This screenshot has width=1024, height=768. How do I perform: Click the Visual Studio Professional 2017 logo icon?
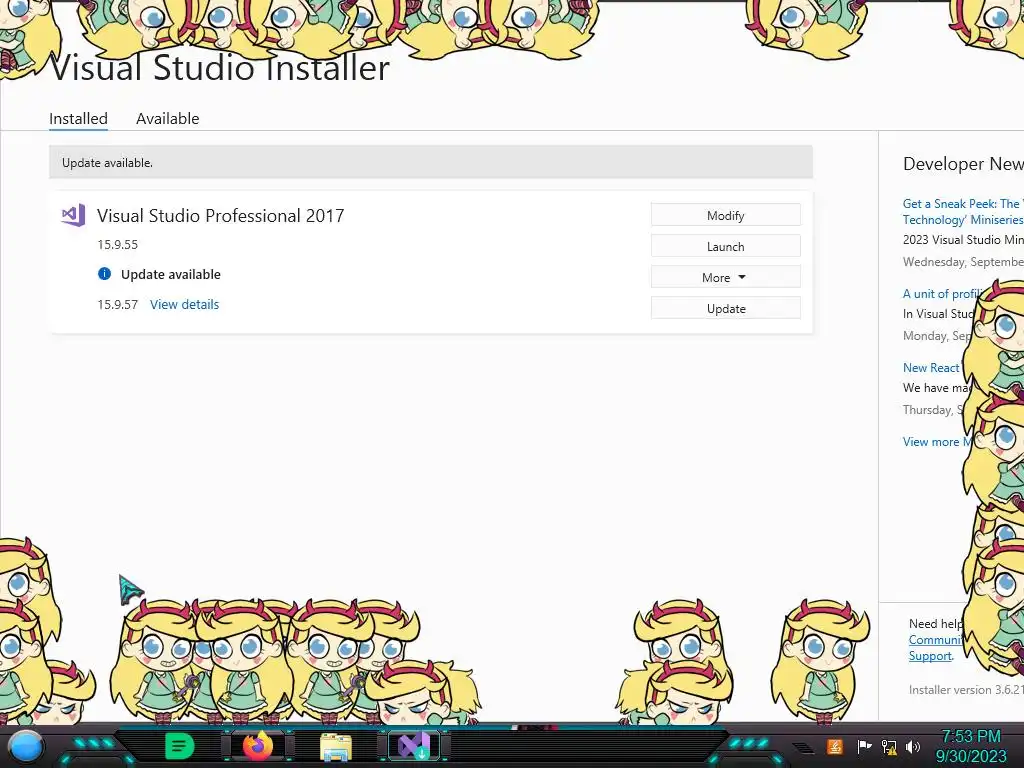(73, 215)
